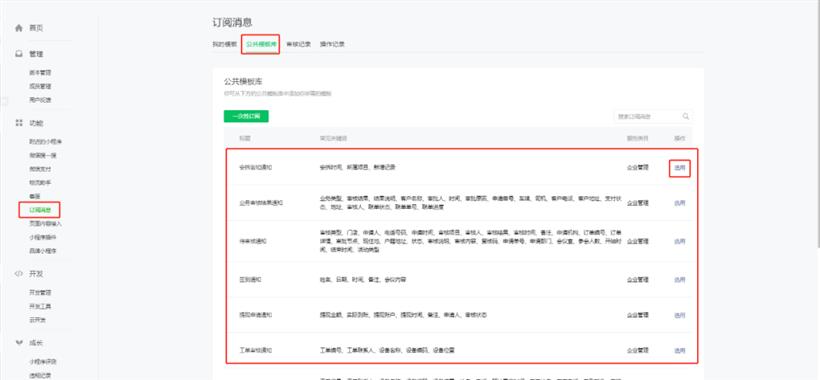Screen dimensions: 820x380
Task: Open 附近的小程序 in sidebar
Action: (46, 142)
